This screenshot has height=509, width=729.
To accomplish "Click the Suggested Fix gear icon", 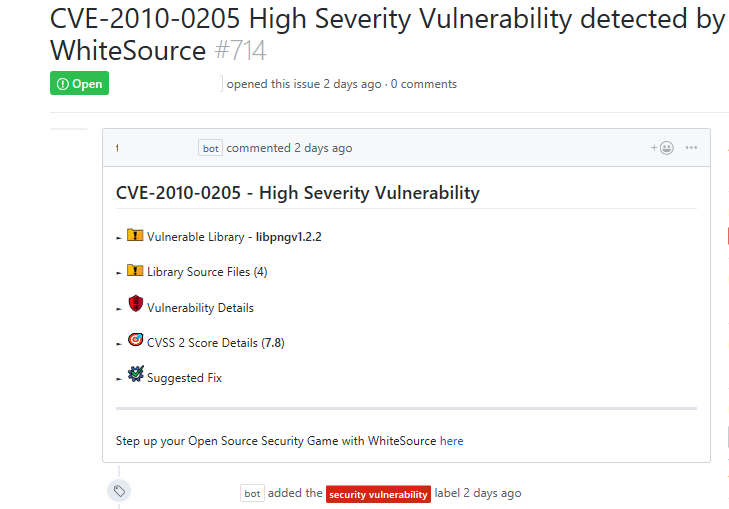I will pyautogui.click(x=135, y=376).
